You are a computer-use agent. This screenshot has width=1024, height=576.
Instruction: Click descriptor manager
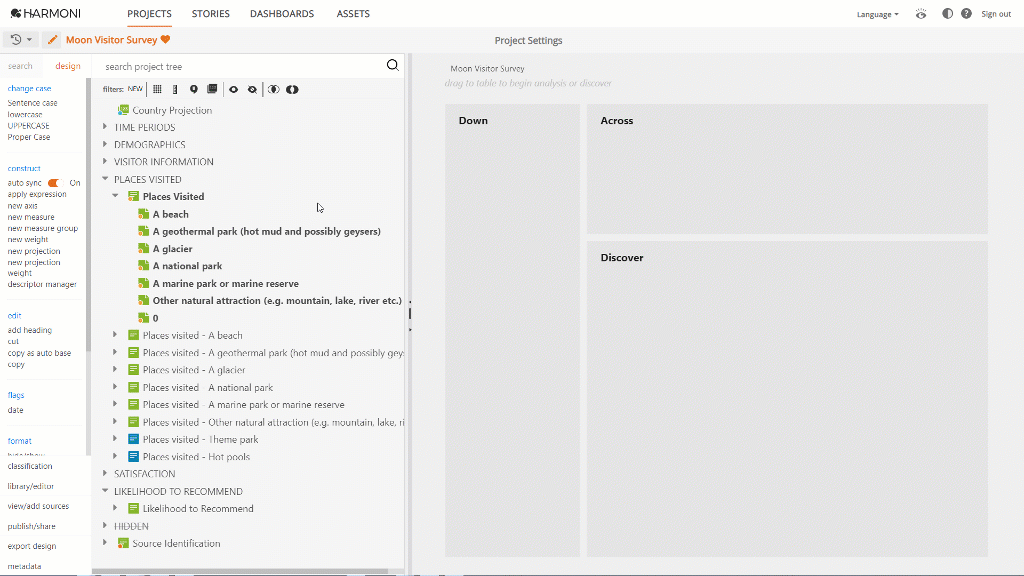coord(42,285)
